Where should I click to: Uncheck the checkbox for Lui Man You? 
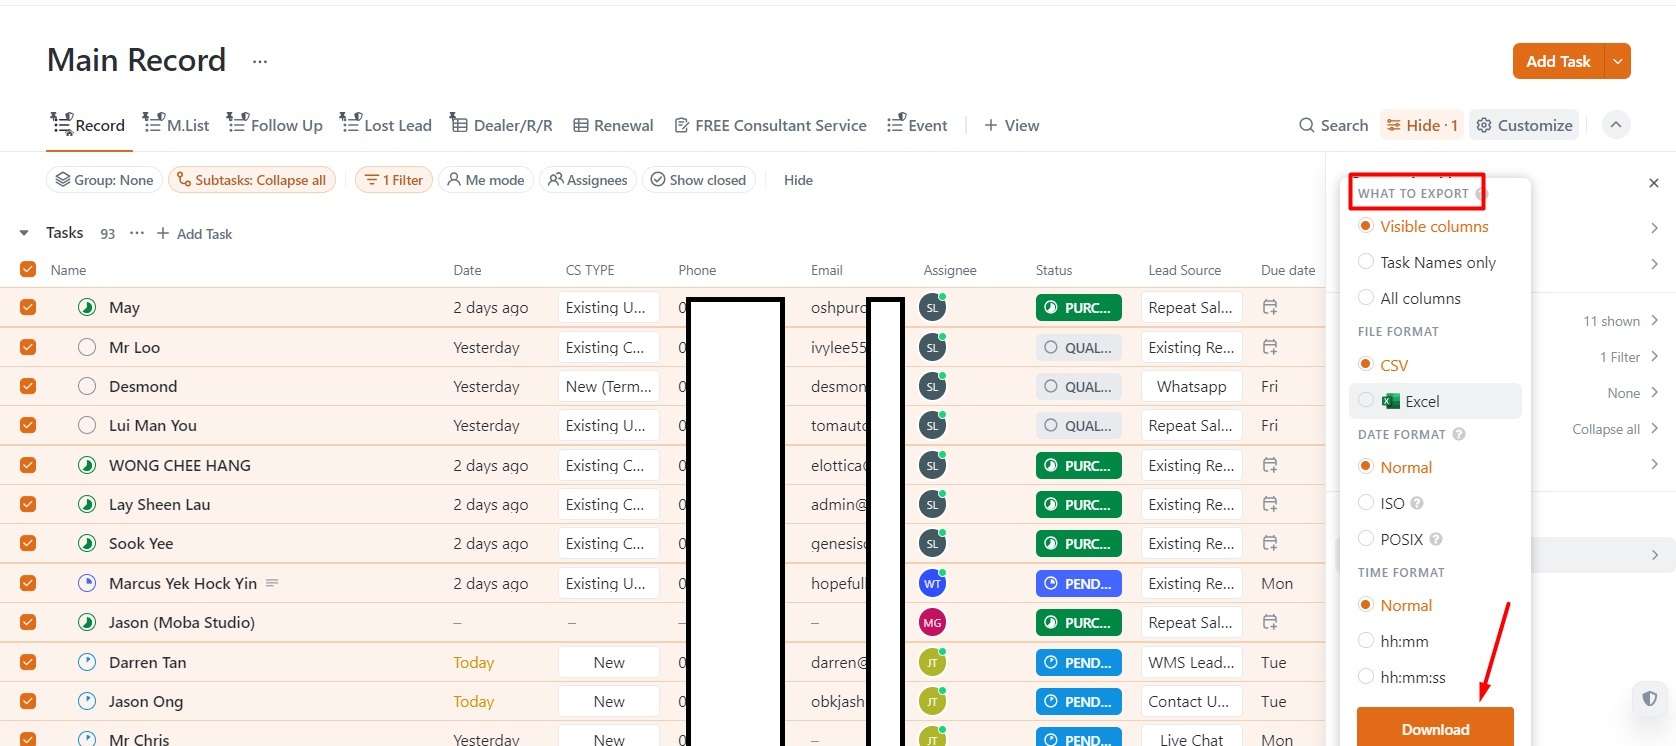coord(28,426)
